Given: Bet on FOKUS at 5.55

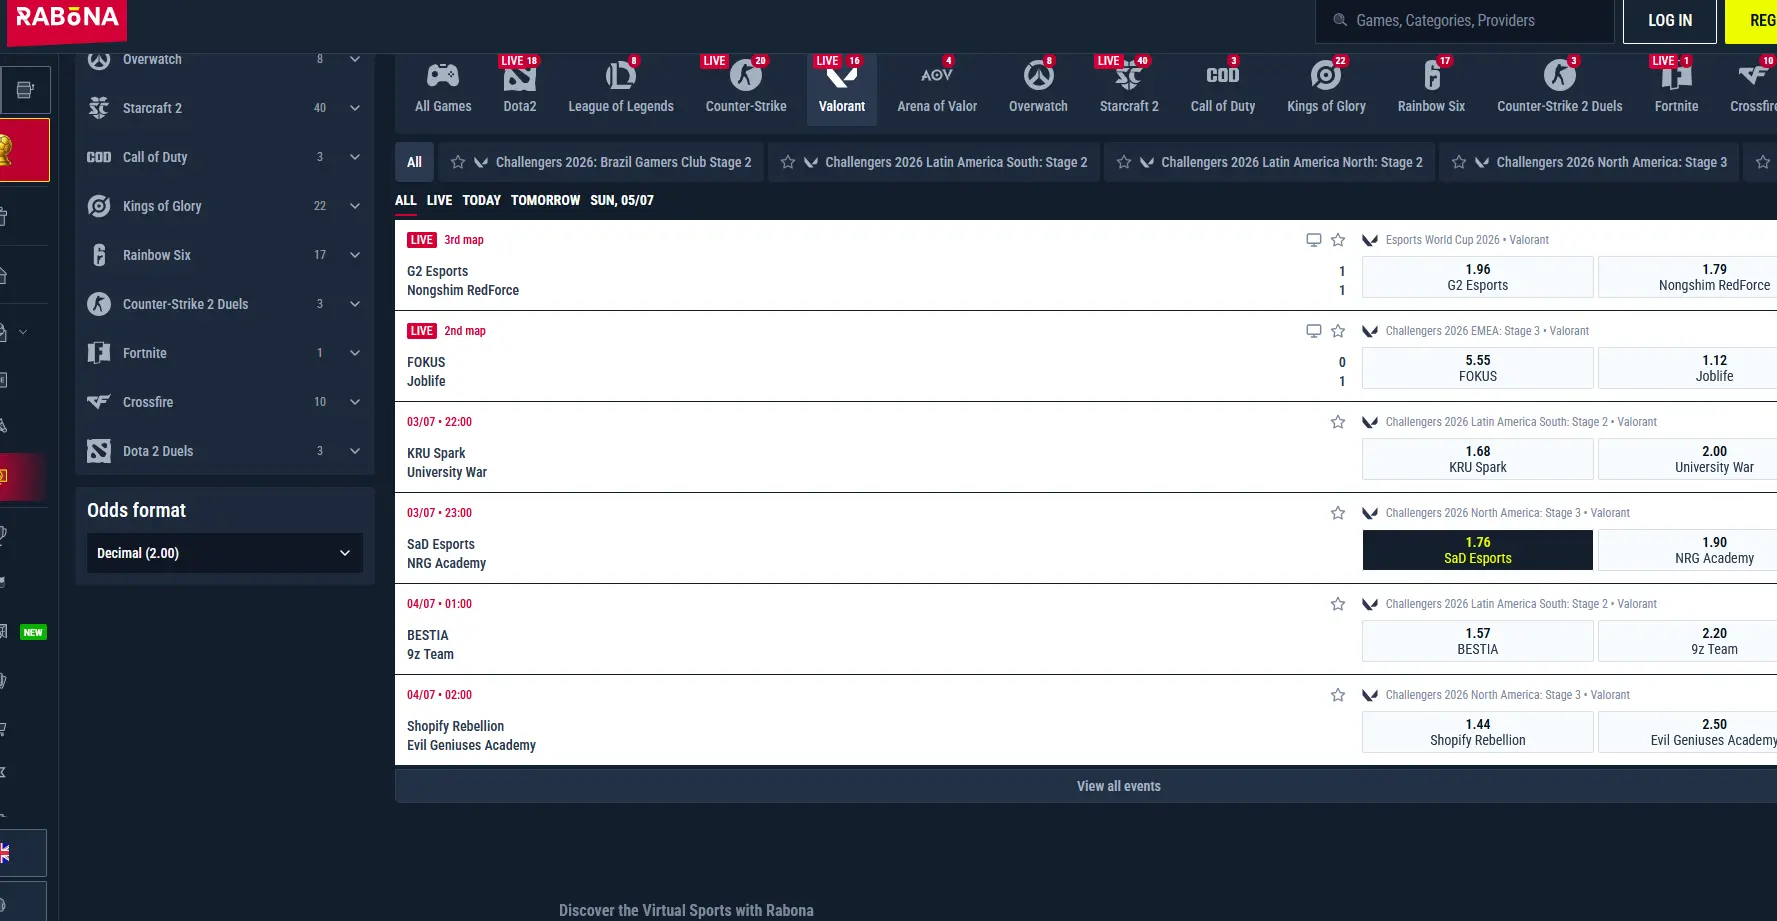Looking at the screenshot, I should pos(1478,368).
